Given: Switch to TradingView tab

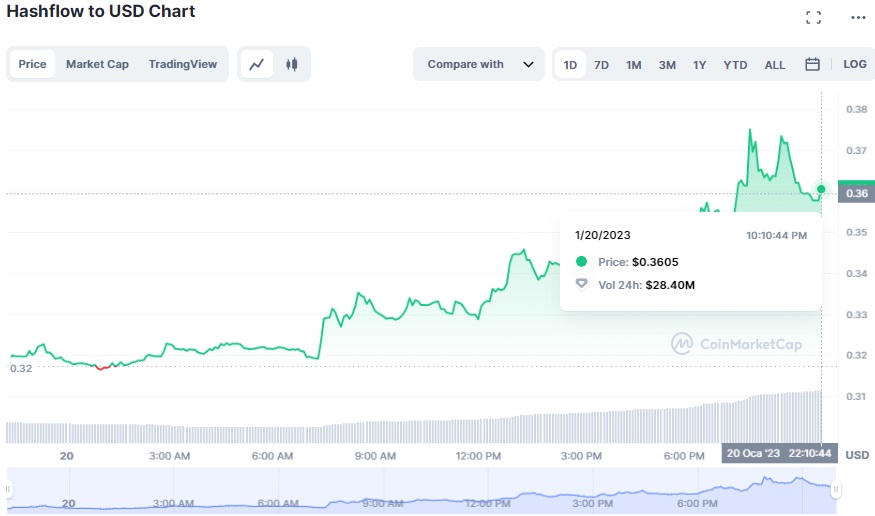Looking at the screenshot, I should click(182, 64).
